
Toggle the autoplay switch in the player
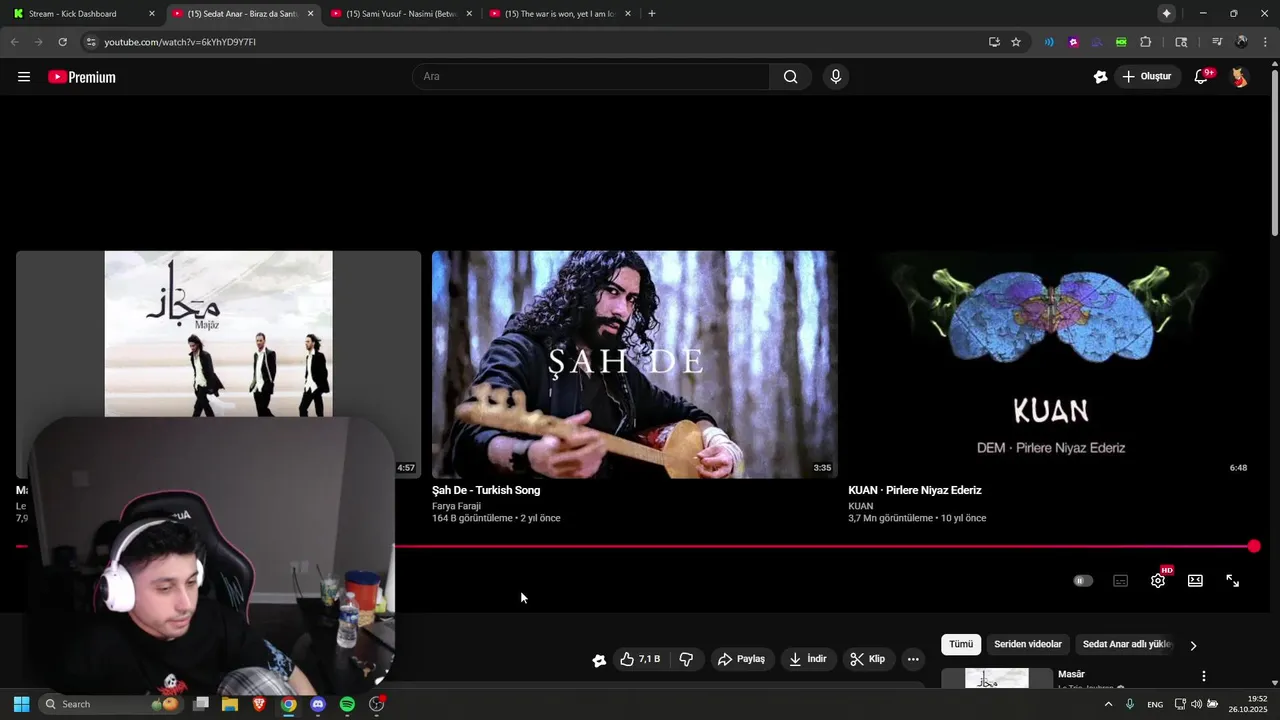click(x=1083, y=581)
